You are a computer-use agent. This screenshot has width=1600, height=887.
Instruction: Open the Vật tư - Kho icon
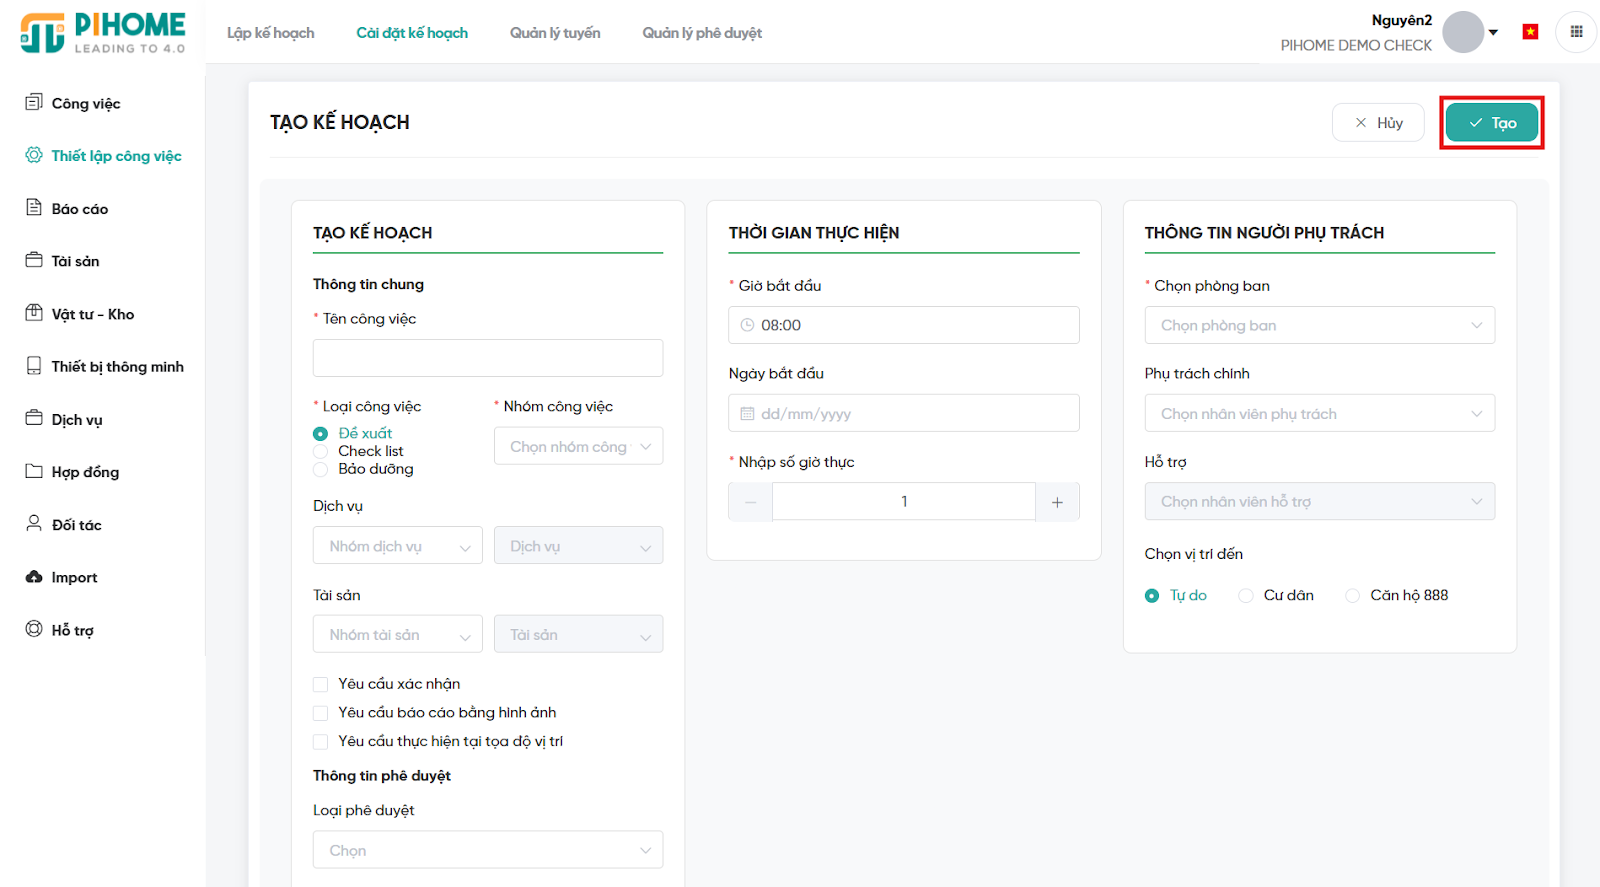pos(34,313)
